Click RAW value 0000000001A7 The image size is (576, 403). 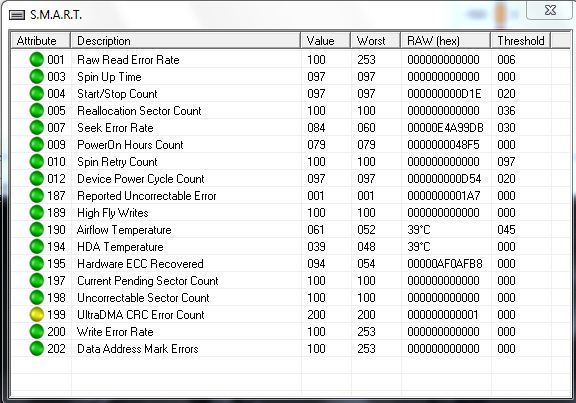(x=443, y=195)
